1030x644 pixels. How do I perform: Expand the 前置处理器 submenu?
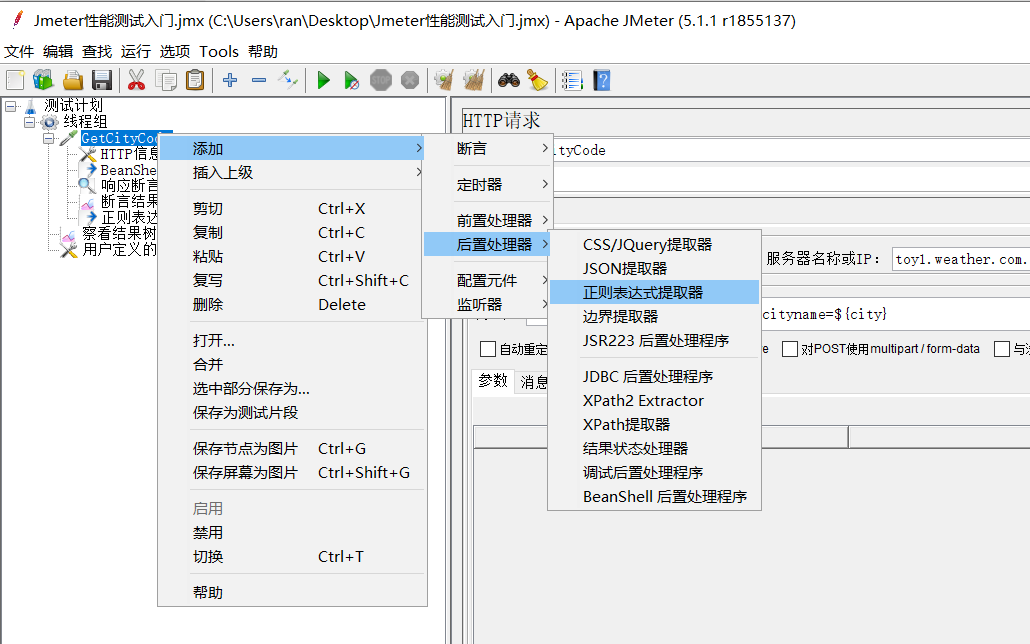pyautogui.click(x=487, y=220)
